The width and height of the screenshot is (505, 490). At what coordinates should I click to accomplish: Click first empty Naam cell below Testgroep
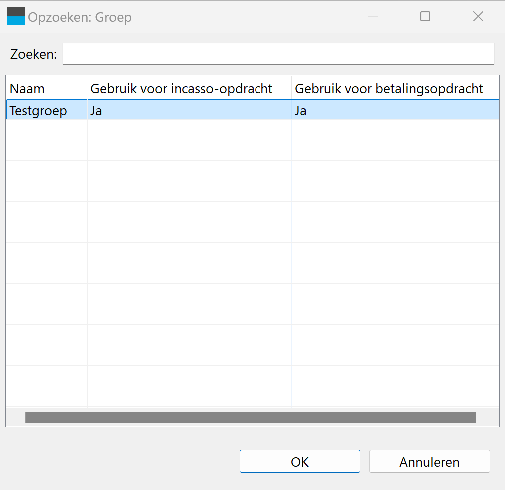click(x=47, y=140)
